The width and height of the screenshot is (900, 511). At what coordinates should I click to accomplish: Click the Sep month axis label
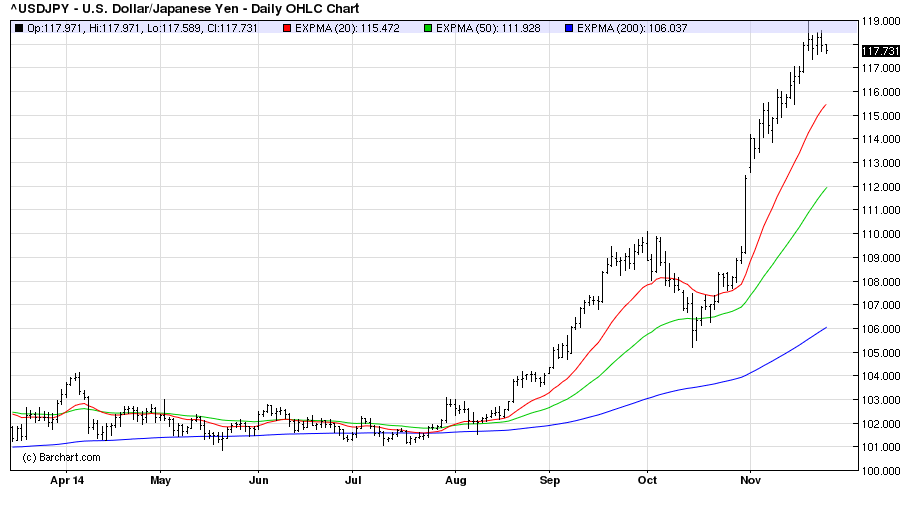pyautogui.click(x=549, y=480)
